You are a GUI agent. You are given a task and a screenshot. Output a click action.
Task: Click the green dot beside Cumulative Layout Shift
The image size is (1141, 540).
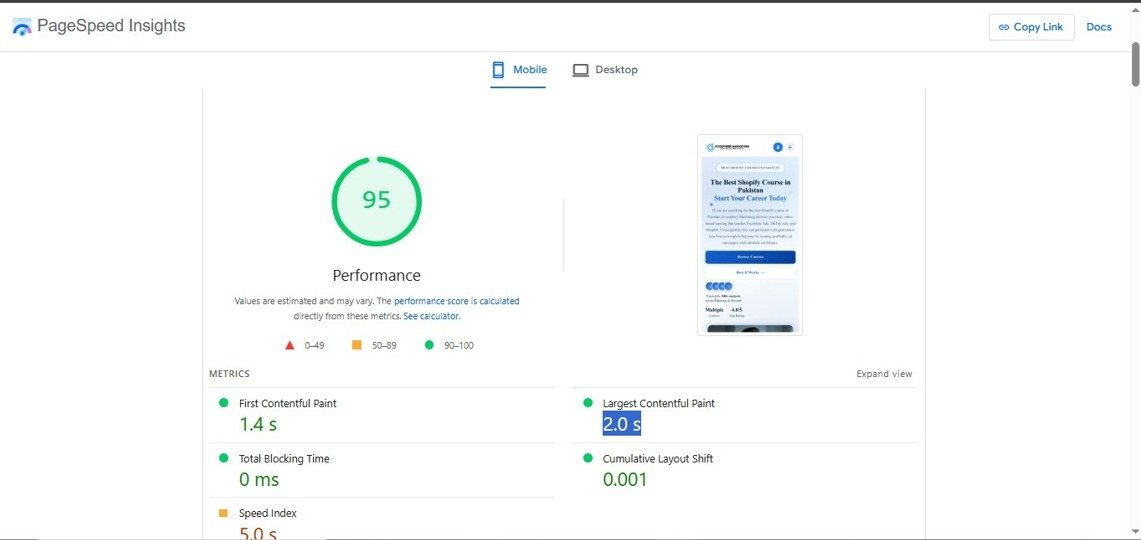click(x=587, y=458)
